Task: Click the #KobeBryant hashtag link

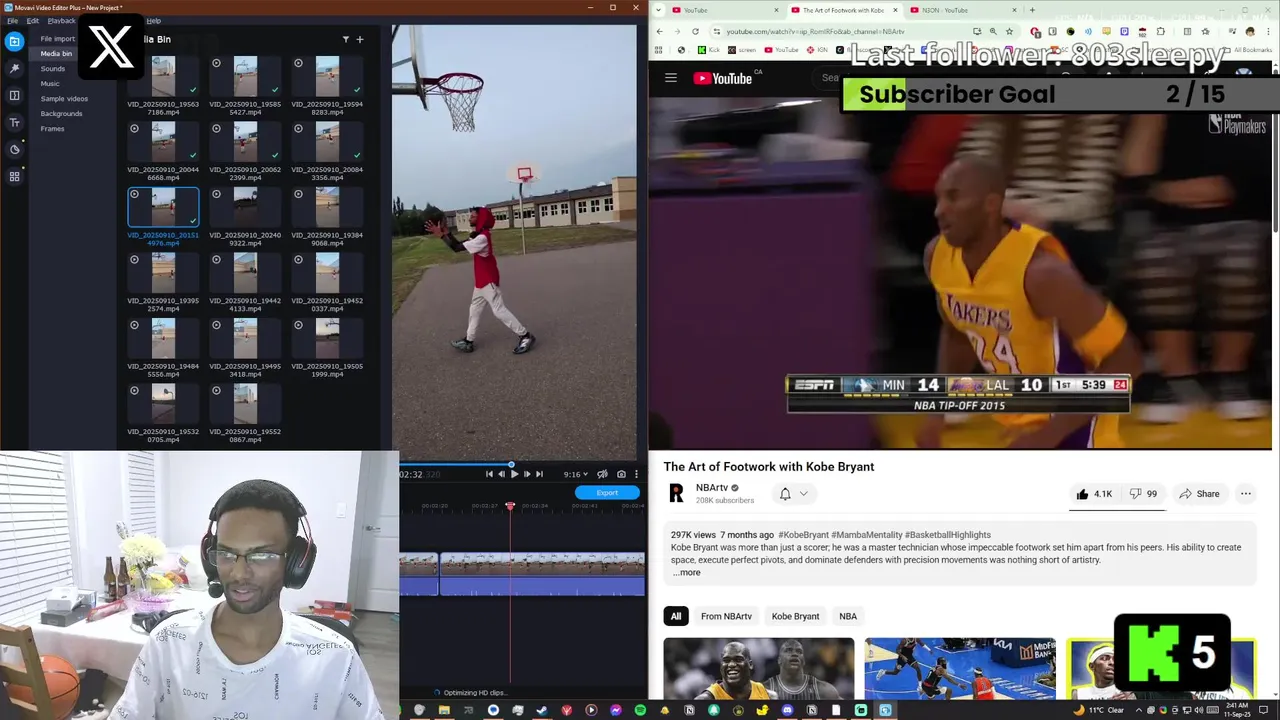Action: tap(803, 535)
